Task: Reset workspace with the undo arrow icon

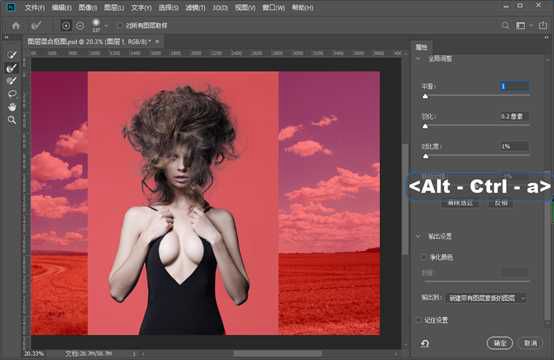Action: click(425, 343)
